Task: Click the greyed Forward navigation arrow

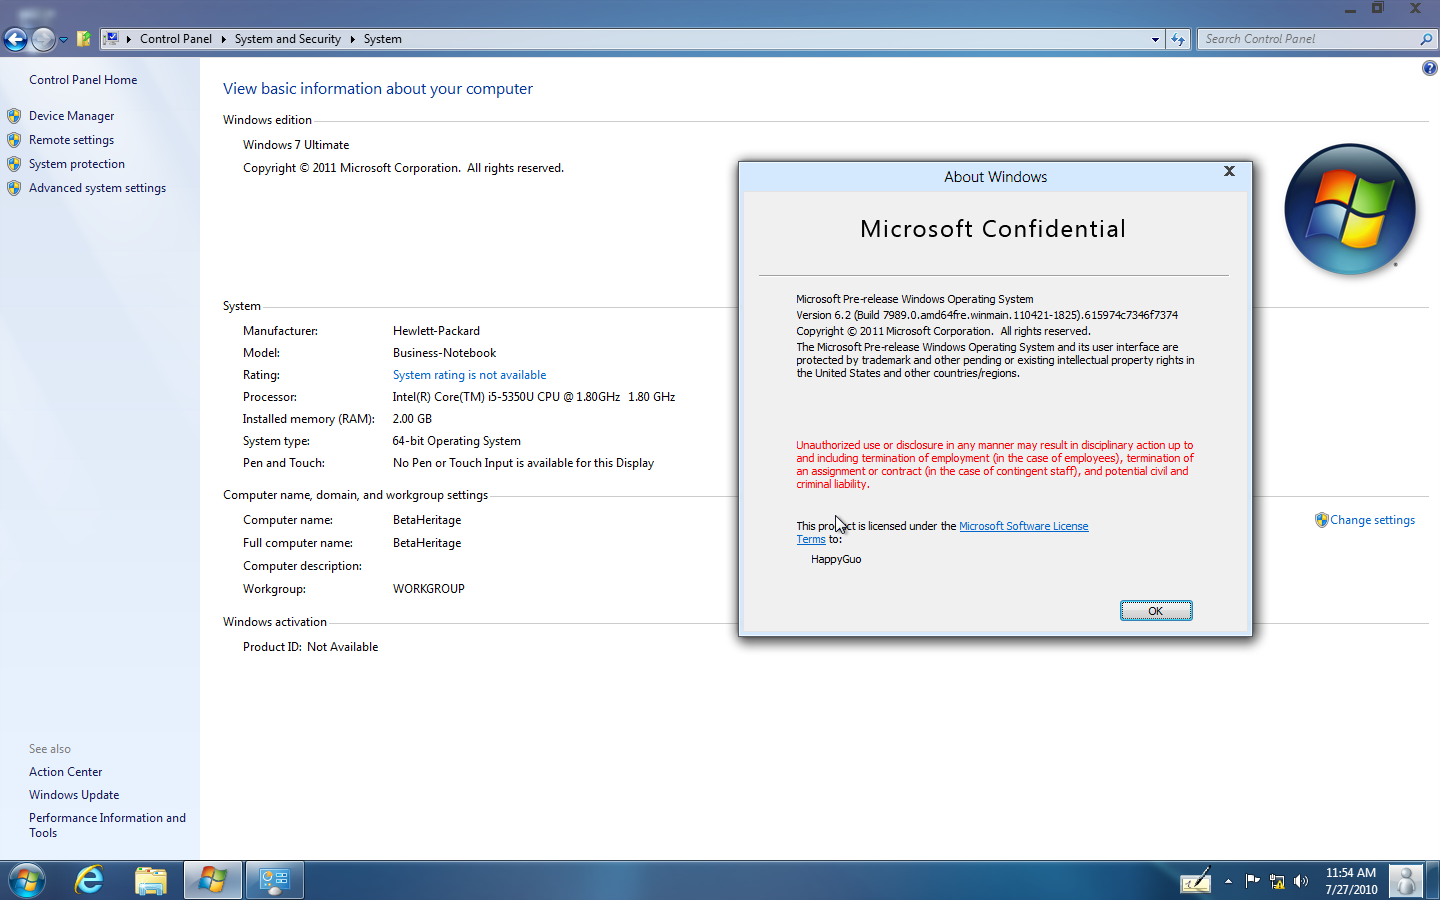Action: [43, 39]
